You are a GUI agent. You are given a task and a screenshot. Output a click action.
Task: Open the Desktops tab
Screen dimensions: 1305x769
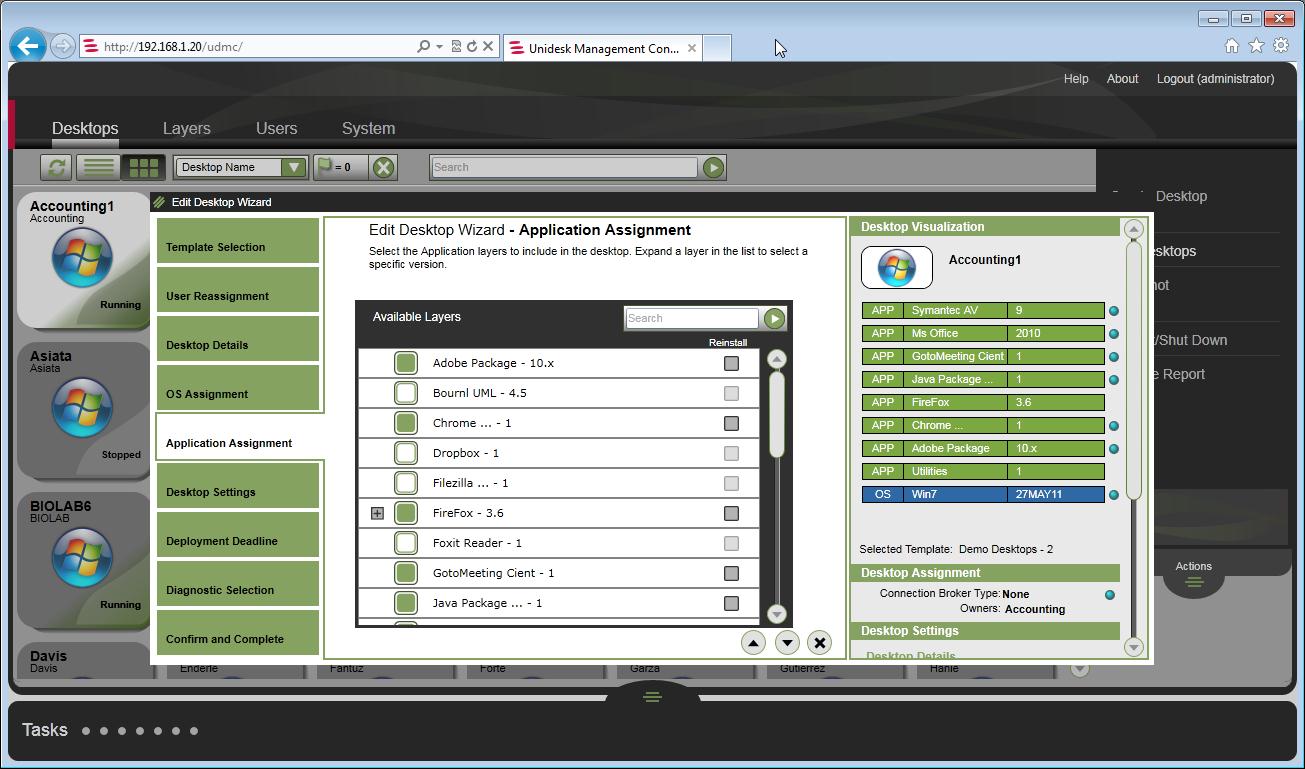click(x=85, y=128)
